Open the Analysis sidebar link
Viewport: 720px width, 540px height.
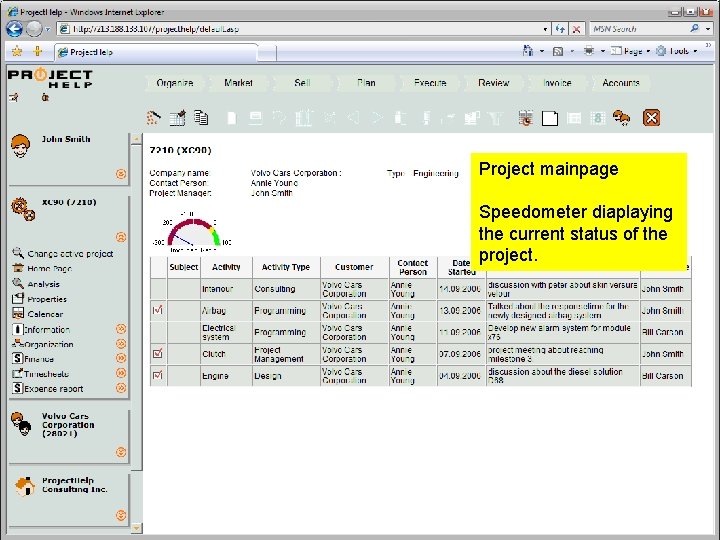pyautogui.click(x=43, y=284)
